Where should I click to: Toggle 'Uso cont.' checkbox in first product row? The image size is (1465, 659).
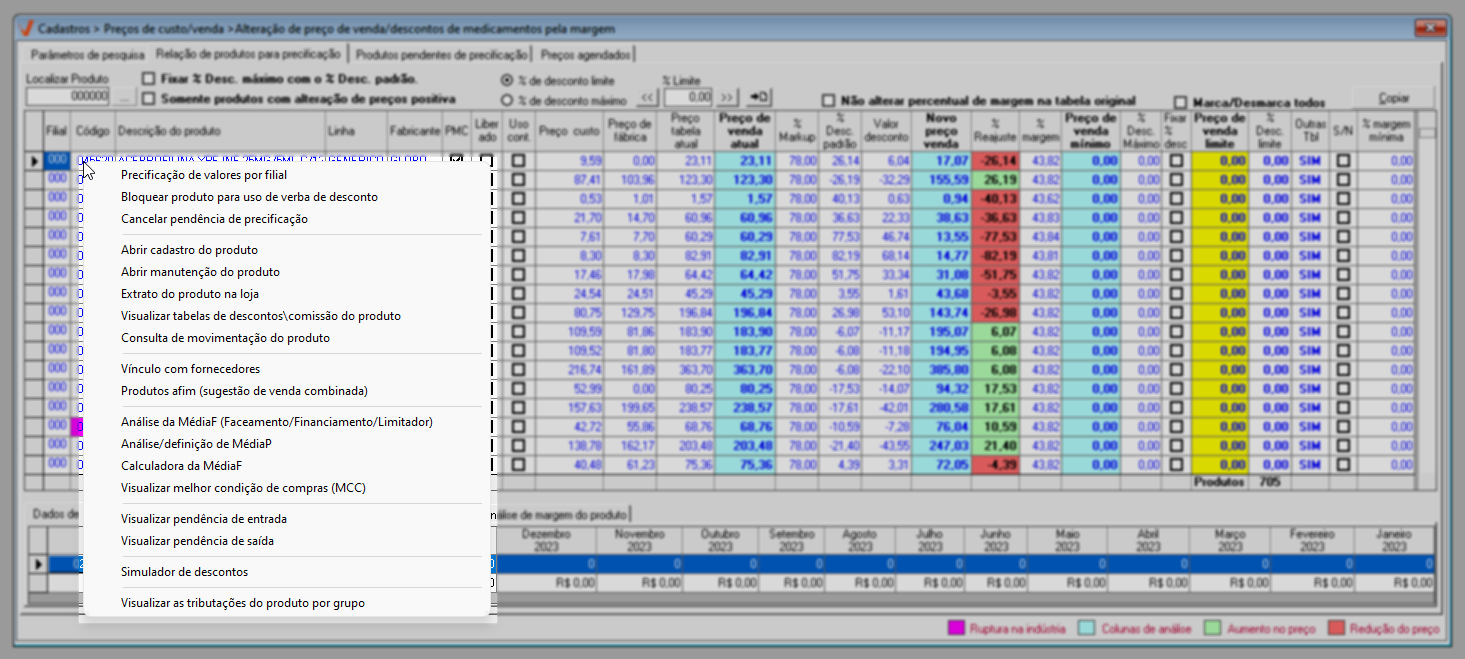point(518,160)
